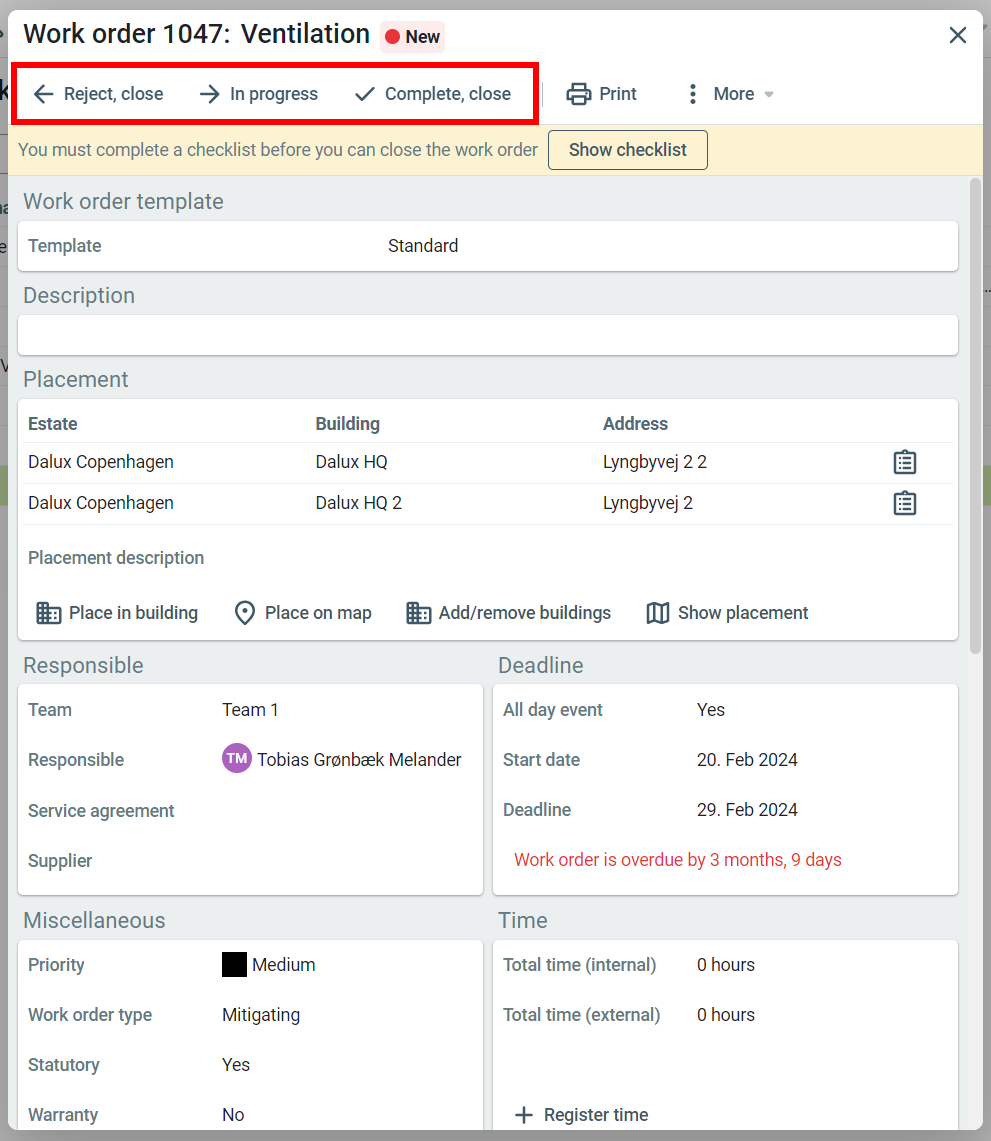Open clipboard icon for Dalux HQ 2 row

point(904,503)
